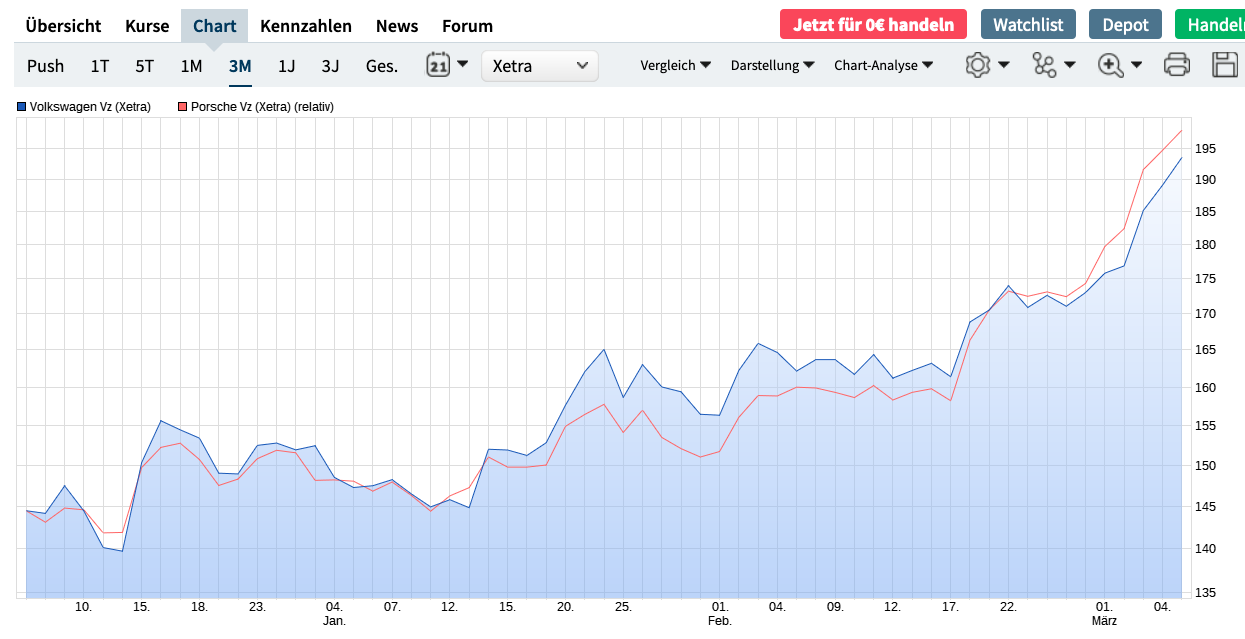This screenshot has height=639, width=1245.
Task: Open the Forum tab
Action: [467, 26]
